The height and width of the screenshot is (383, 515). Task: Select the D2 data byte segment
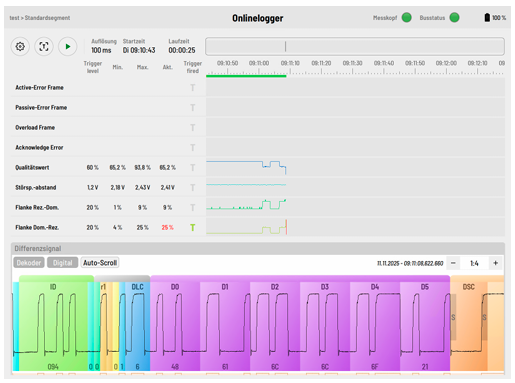tap(275, 326)
